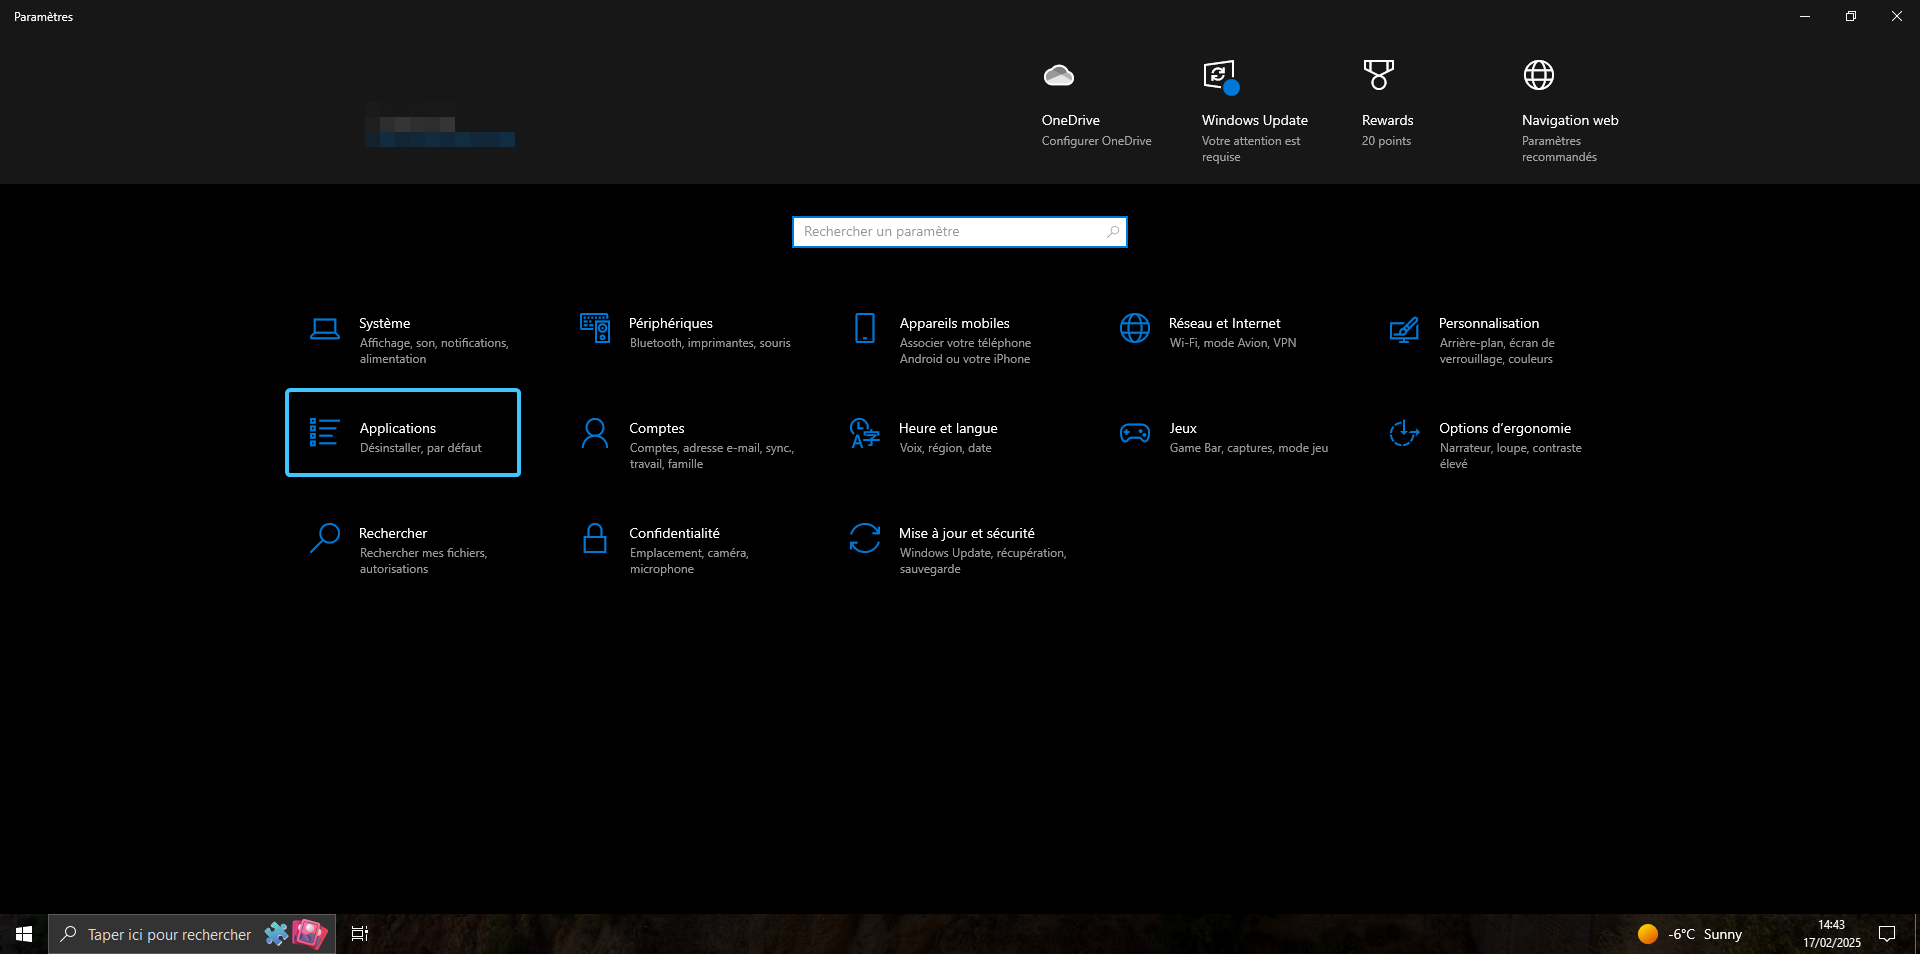This screenshot has height=954, width=1920.
Task: Open the Options d'ergonomie icon
Action: (1404, 433)
